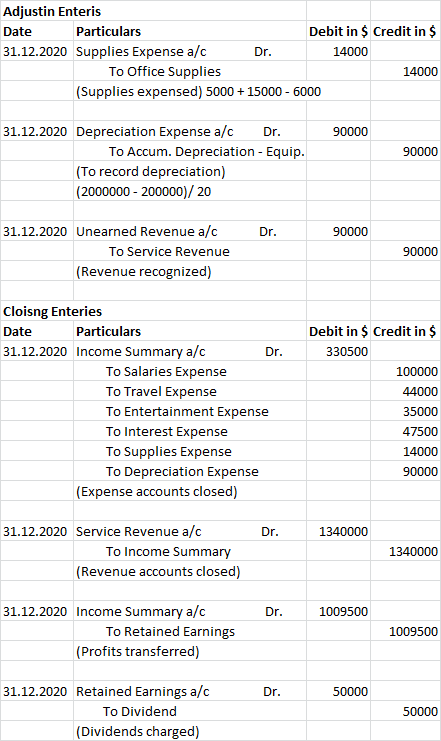This screenshot has height=741, width=441.
Task: Click the 31.12.2020 date beside Unearned Revenue a/c
Action: [36, 231]
